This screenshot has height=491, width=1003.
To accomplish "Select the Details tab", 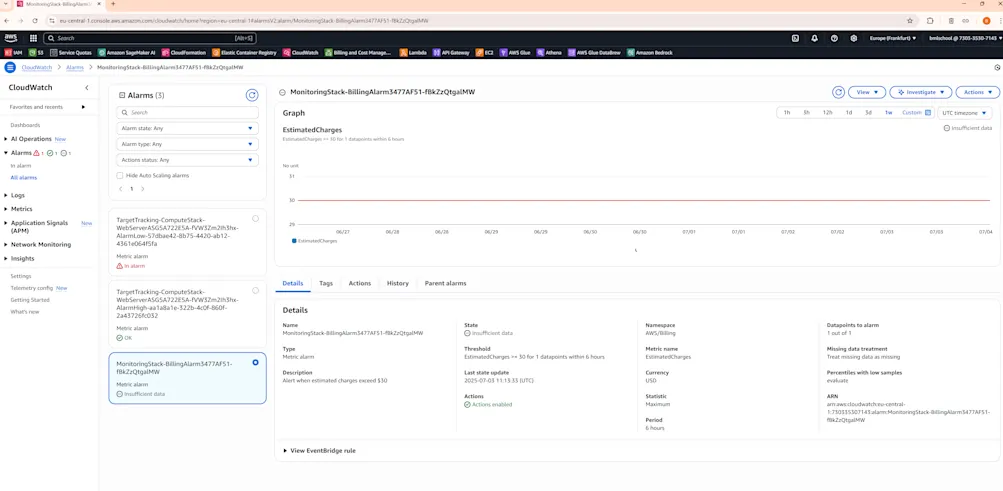I will 293,283.
